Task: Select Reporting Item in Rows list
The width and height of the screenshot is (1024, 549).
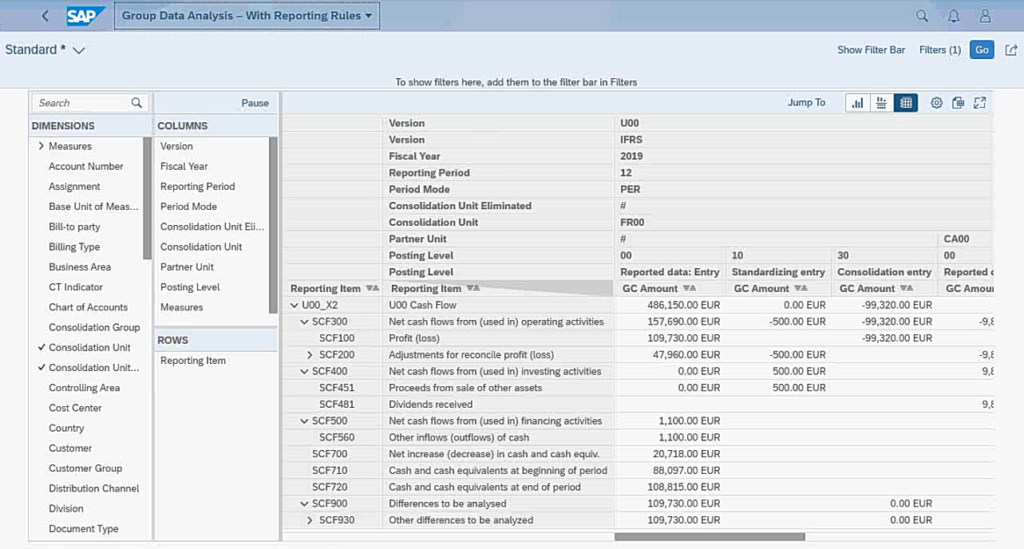Action: (193, 360)
